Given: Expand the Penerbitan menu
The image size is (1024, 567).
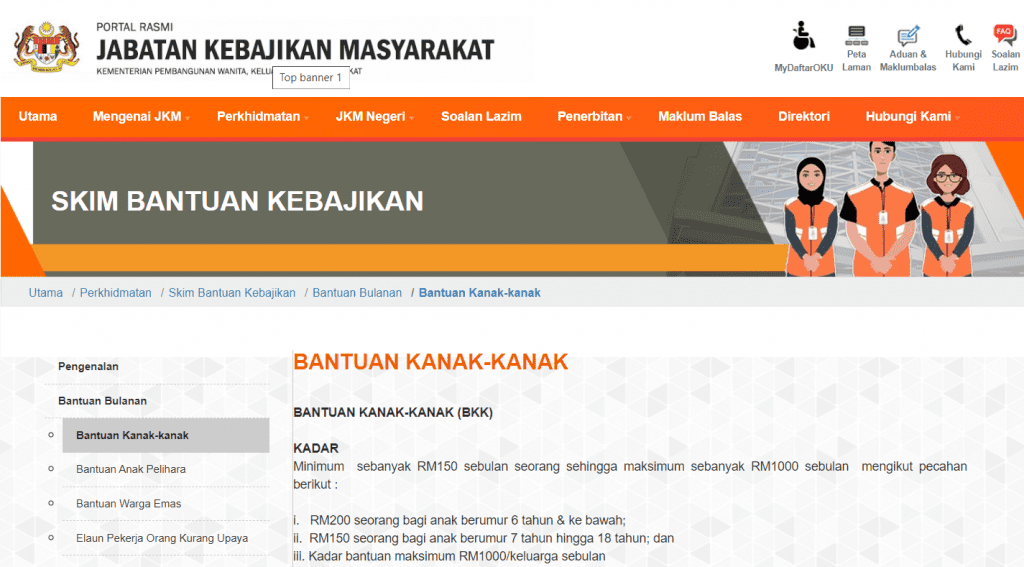Looking at the screenshot, I should pos(593,117).
